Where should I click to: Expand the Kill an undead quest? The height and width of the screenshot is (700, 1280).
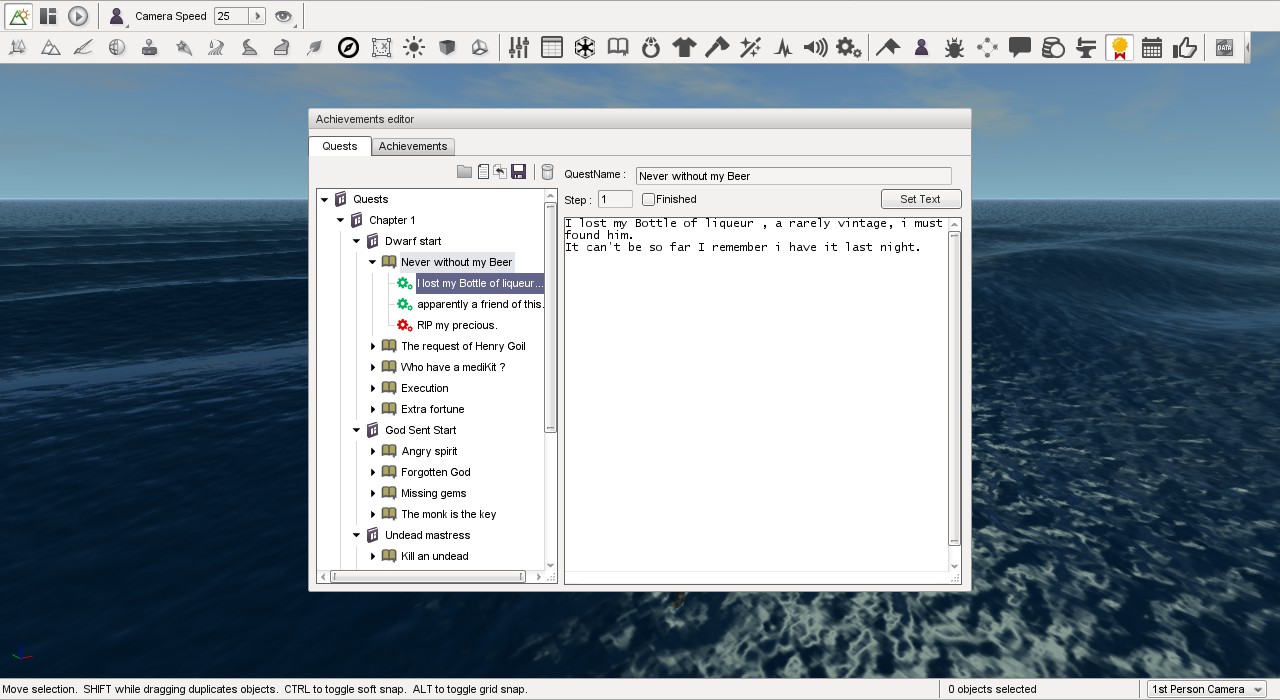(x=372, y=556)
